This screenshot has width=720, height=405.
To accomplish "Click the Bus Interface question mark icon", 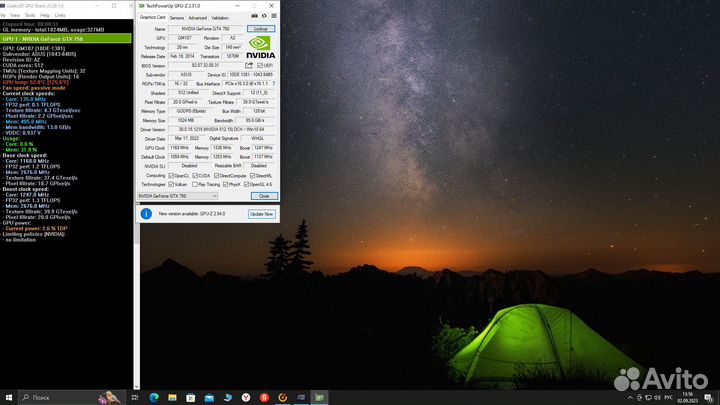I will click(x=274, y=84).
